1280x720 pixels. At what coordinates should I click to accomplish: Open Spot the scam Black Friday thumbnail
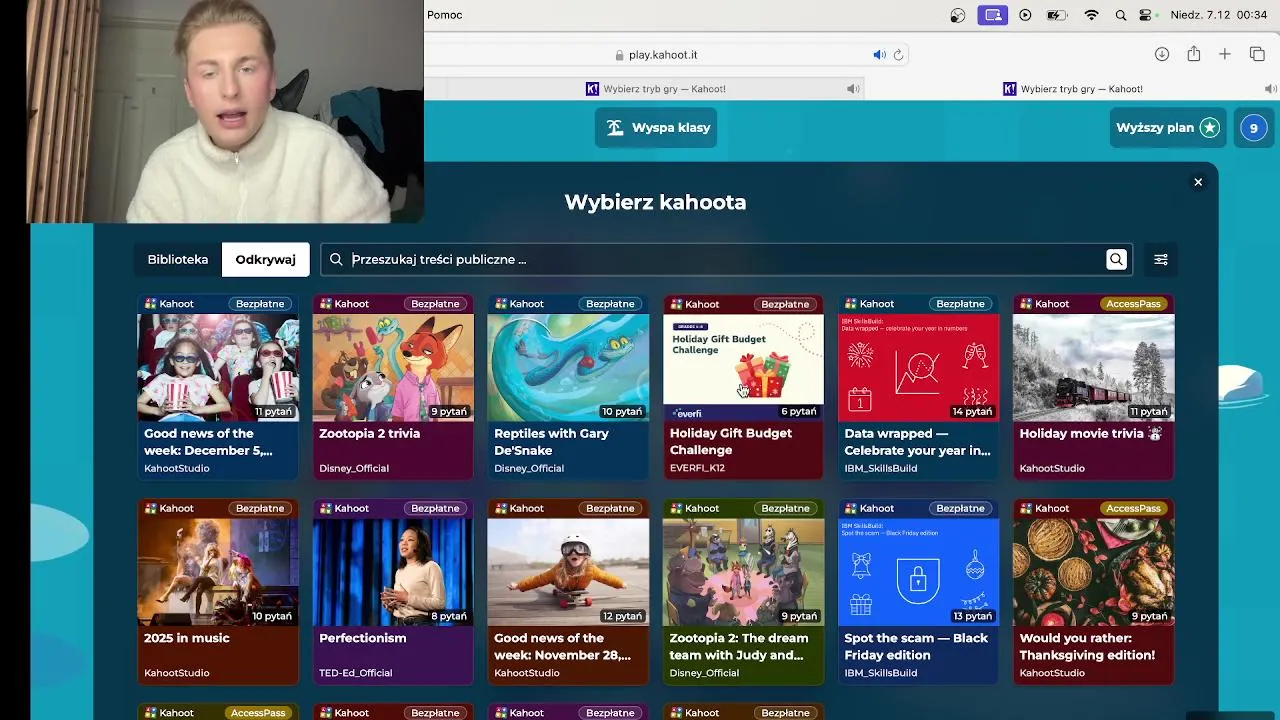click(x=918, y=572)
